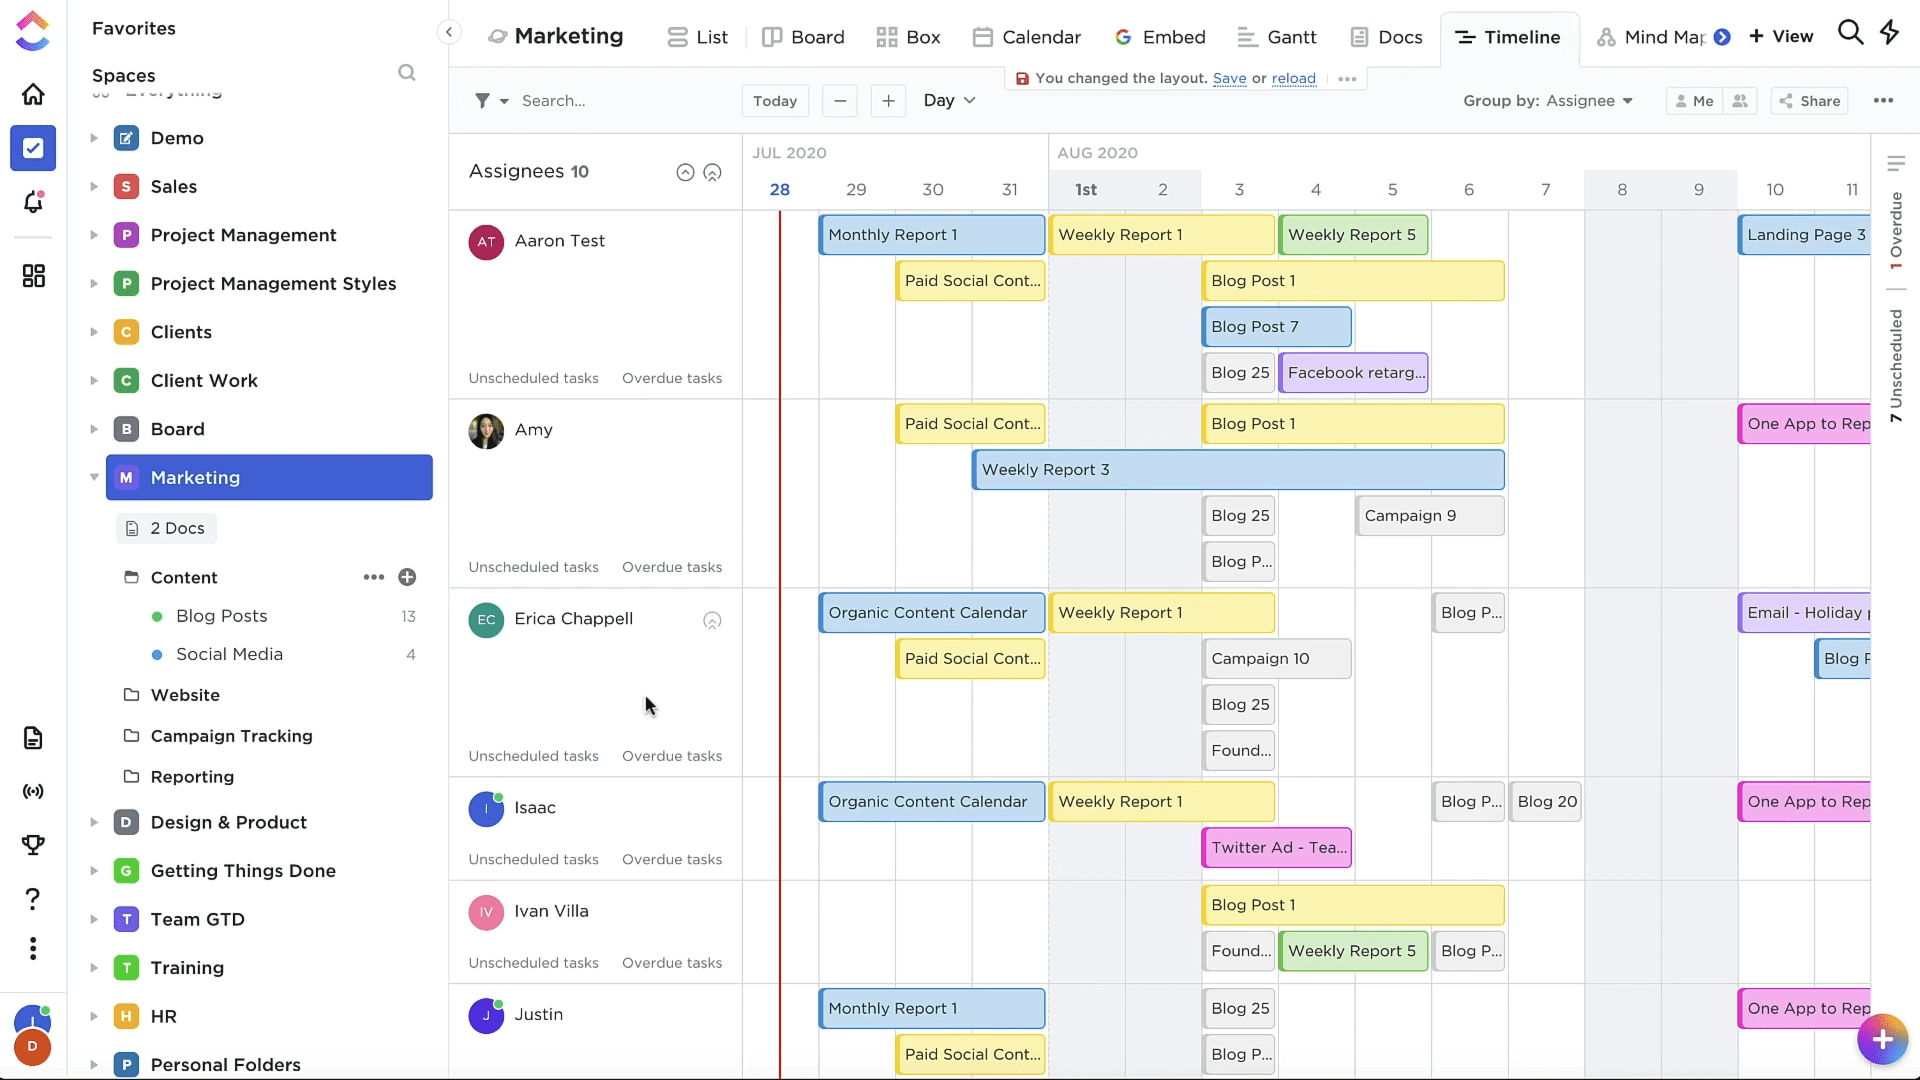Open the Home icon in left rail

coord(33,94)
